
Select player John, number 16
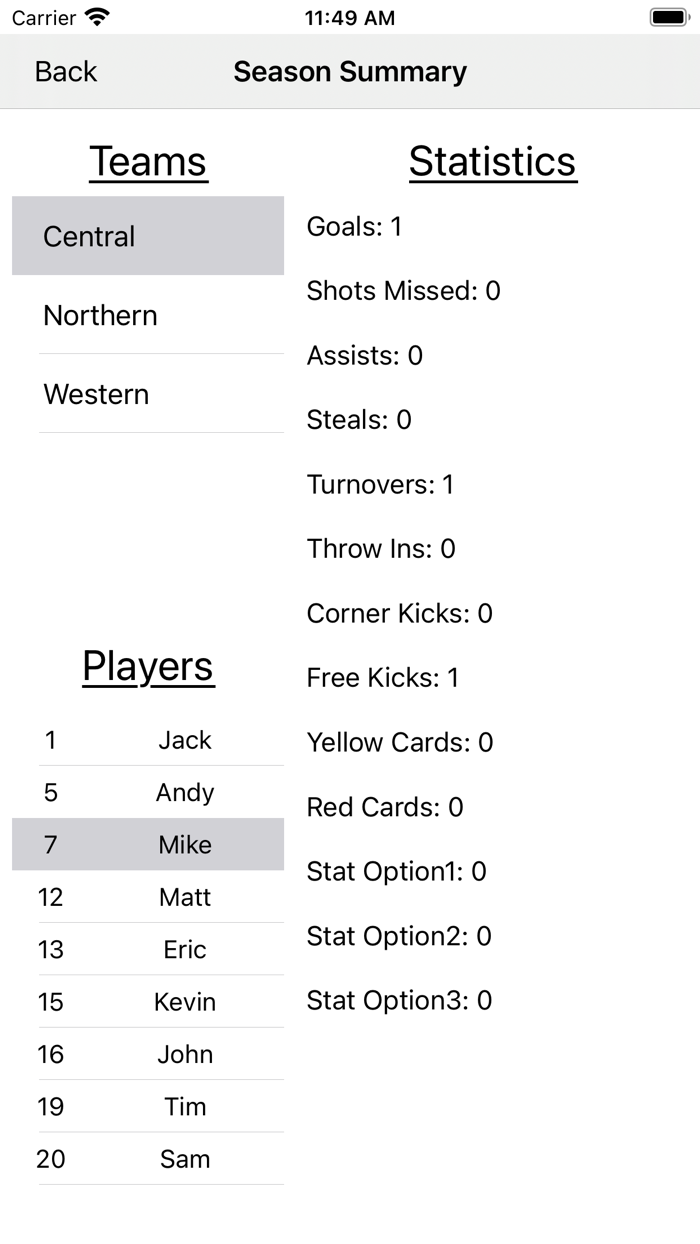point(148,1053)
